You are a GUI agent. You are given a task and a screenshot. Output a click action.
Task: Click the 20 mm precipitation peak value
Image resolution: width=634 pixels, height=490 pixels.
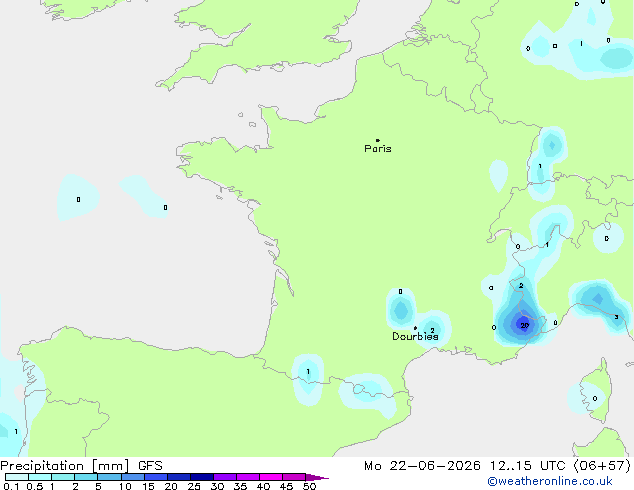(524, 325)
